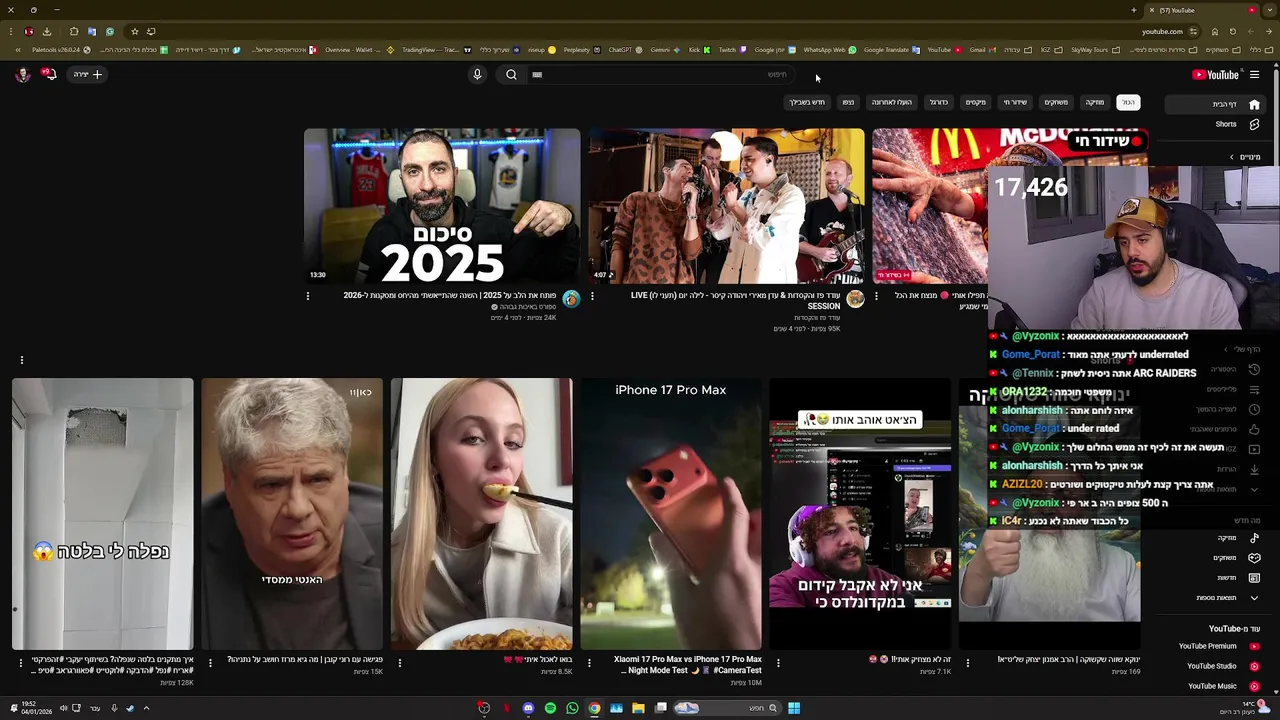Bookmark this page with the star icon
Screen dimensions: 1280x720
(x=134, y=31)
